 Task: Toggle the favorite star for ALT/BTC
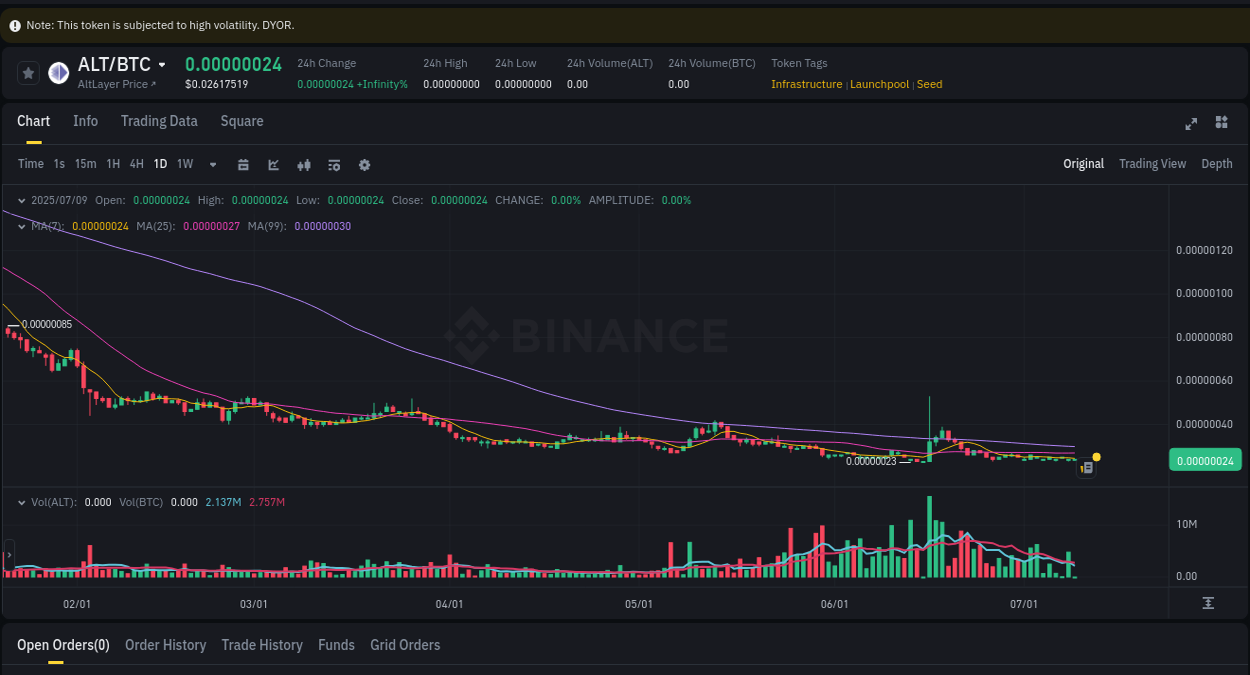pos(28,72)
